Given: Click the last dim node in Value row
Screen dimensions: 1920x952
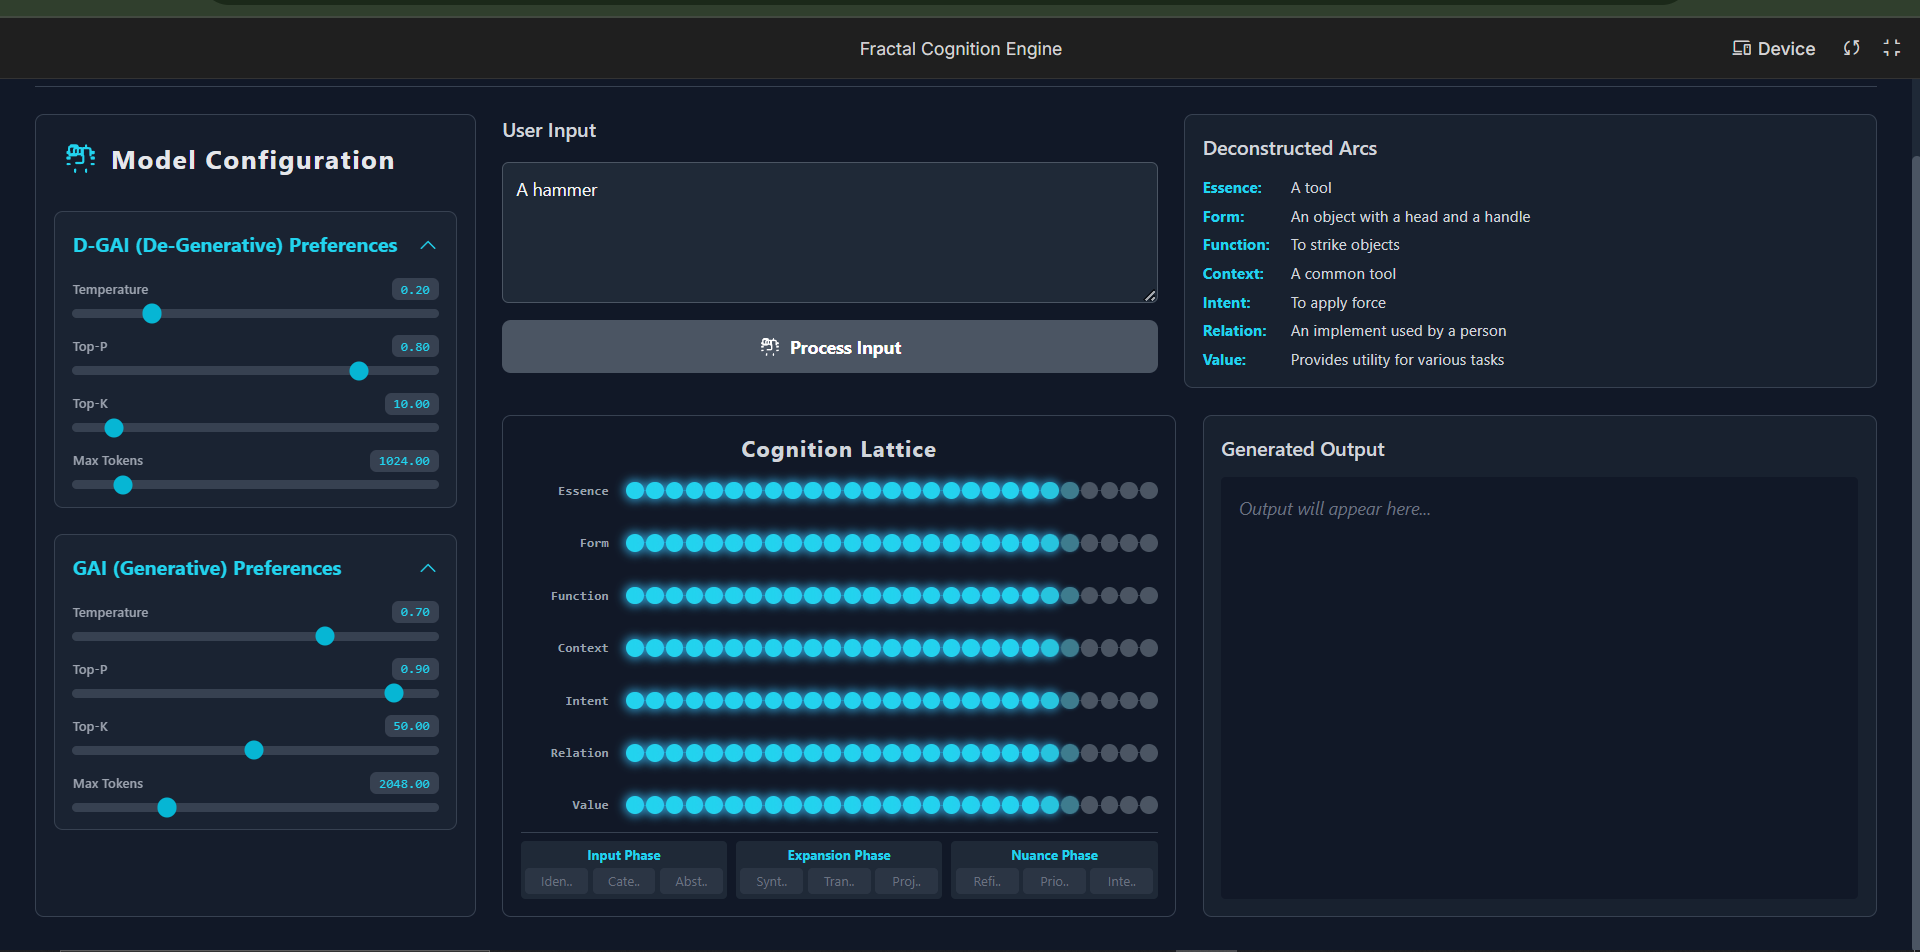Looking at the screenshot, I should tap(1149, 805).
